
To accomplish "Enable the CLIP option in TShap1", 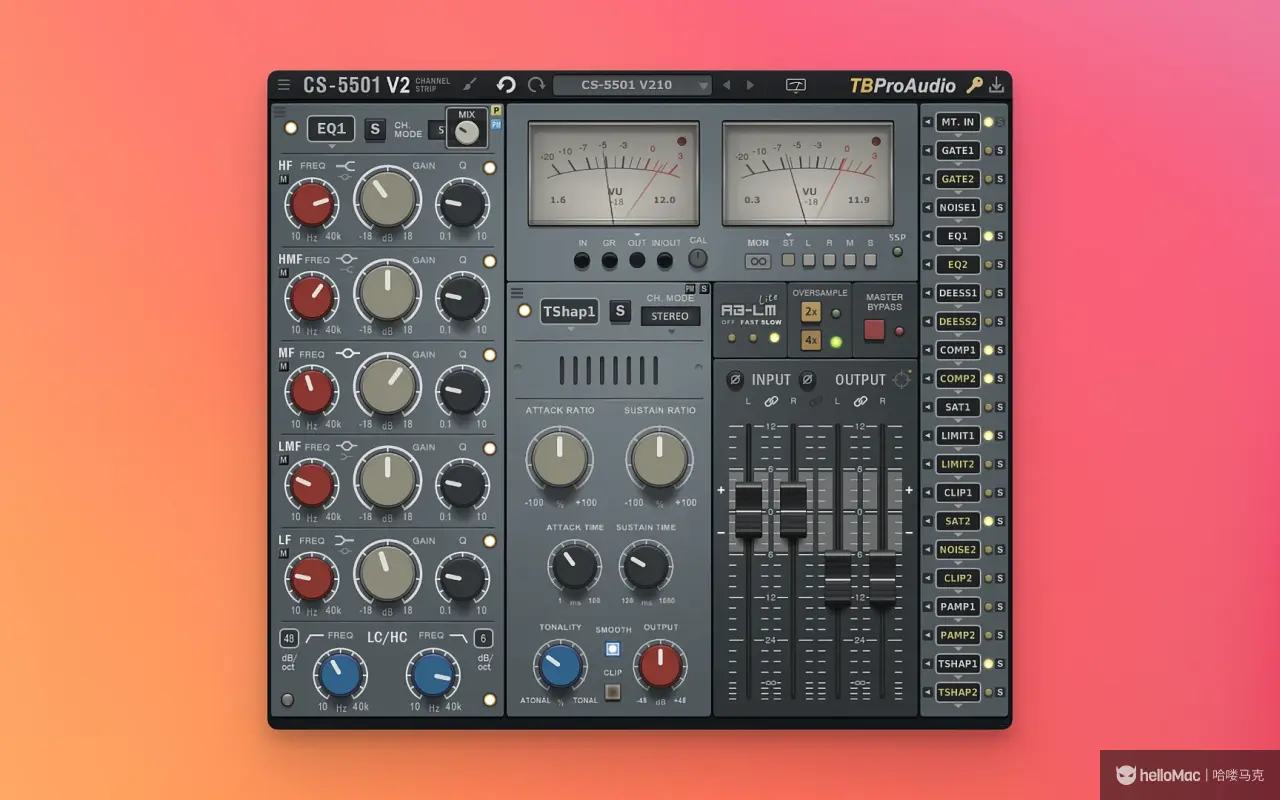I will [613, 690].
